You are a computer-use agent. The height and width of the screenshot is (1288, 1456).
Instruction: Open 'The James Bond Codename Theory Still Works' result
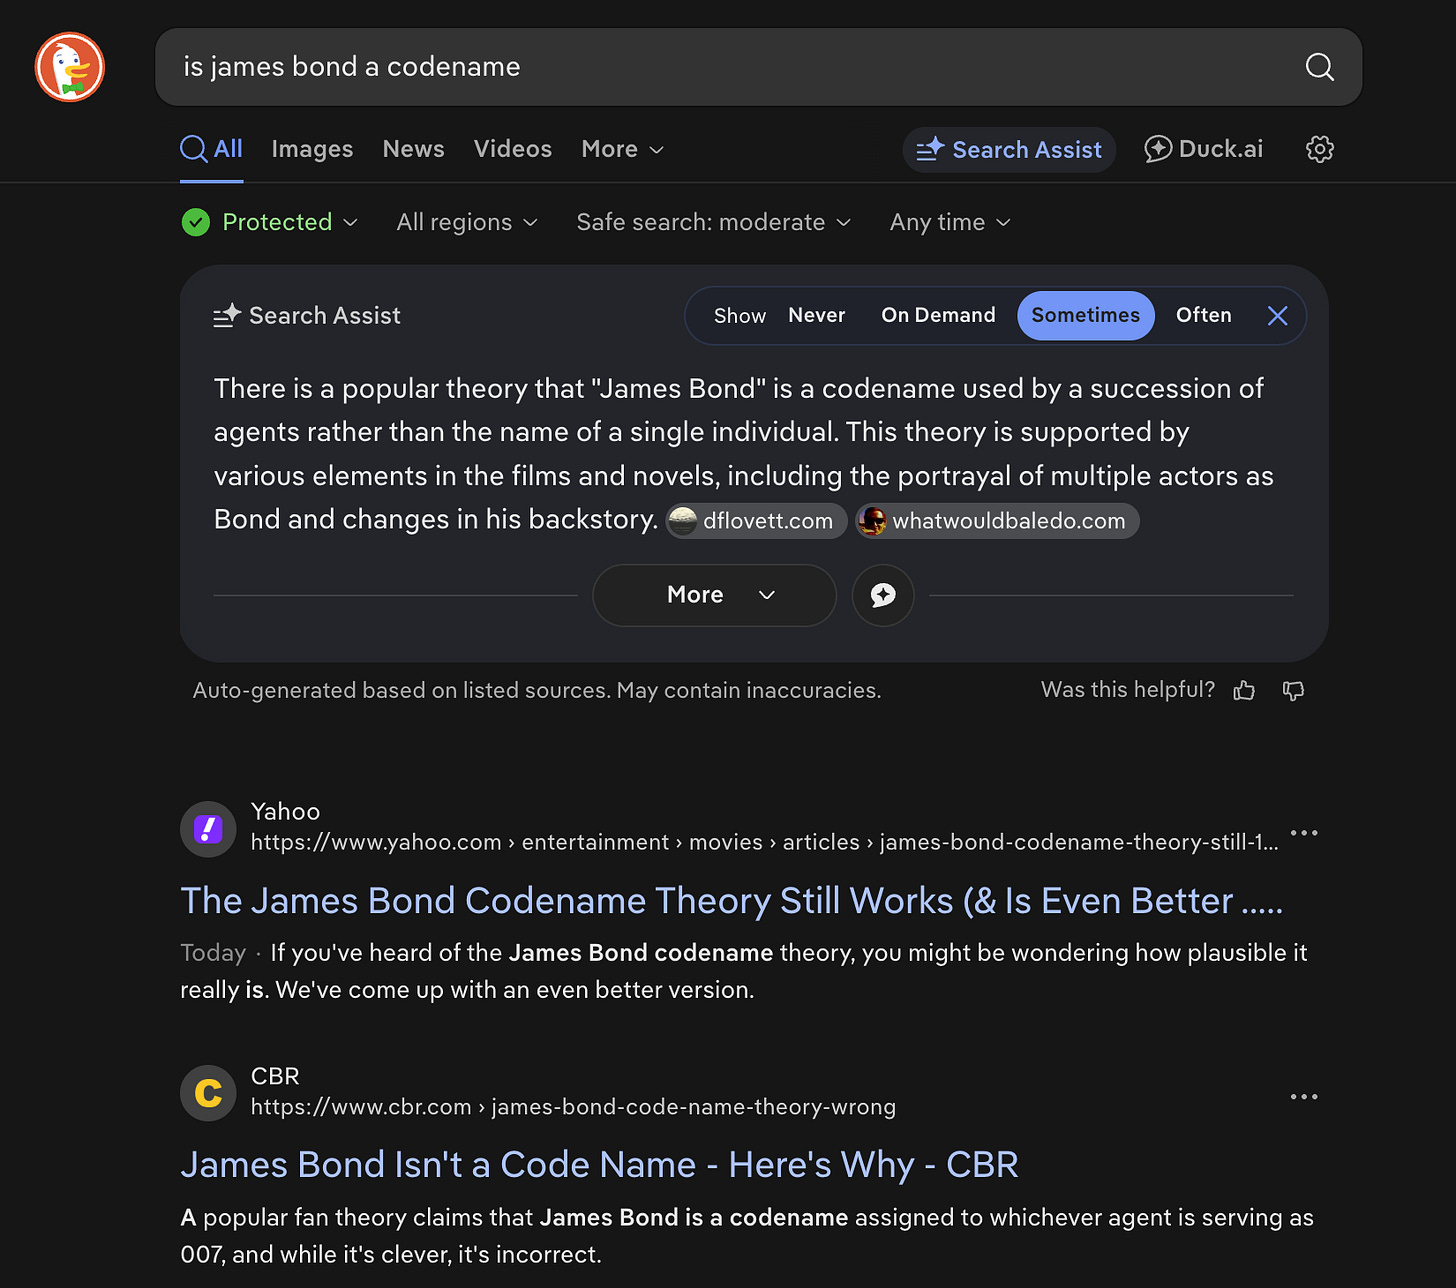point(731,901)
